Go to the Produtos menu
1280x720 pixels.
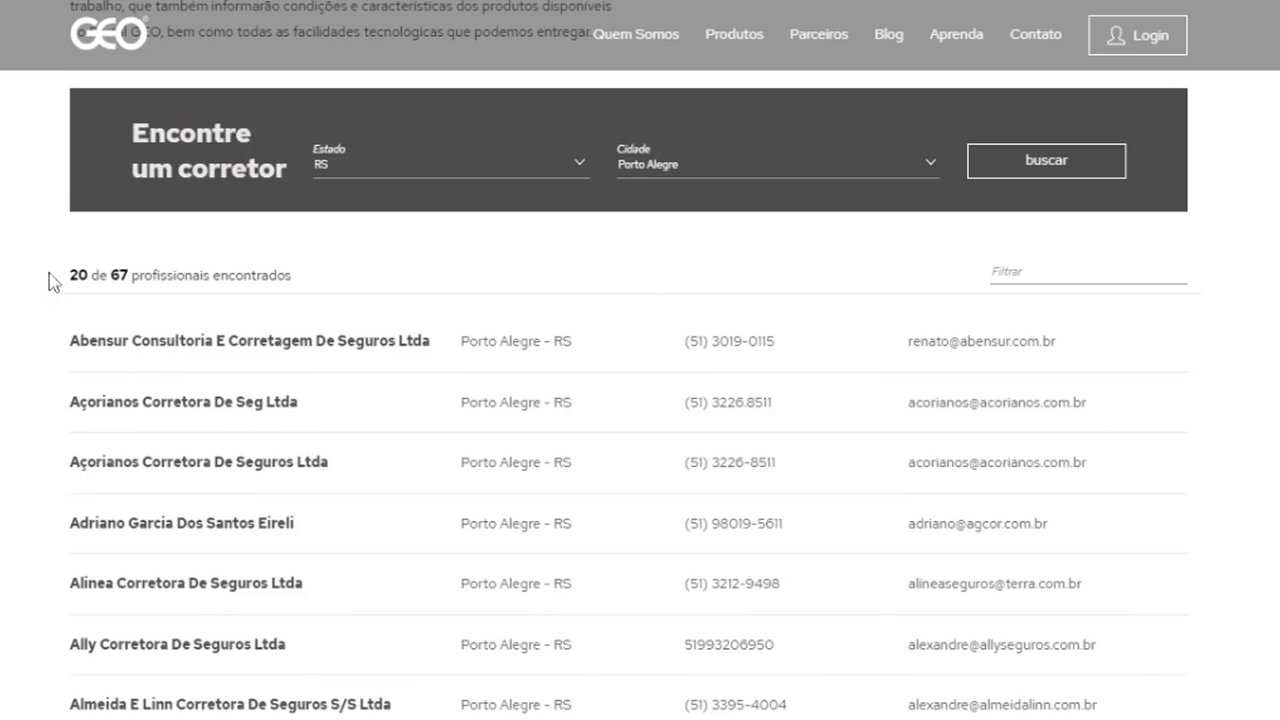(734, 34)
